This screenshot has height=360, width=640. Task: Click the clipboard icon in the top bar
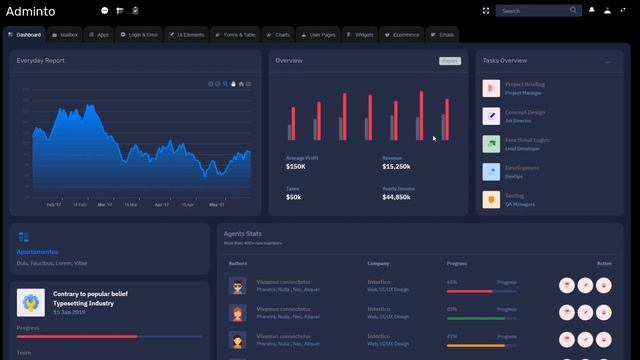[135, 11]
